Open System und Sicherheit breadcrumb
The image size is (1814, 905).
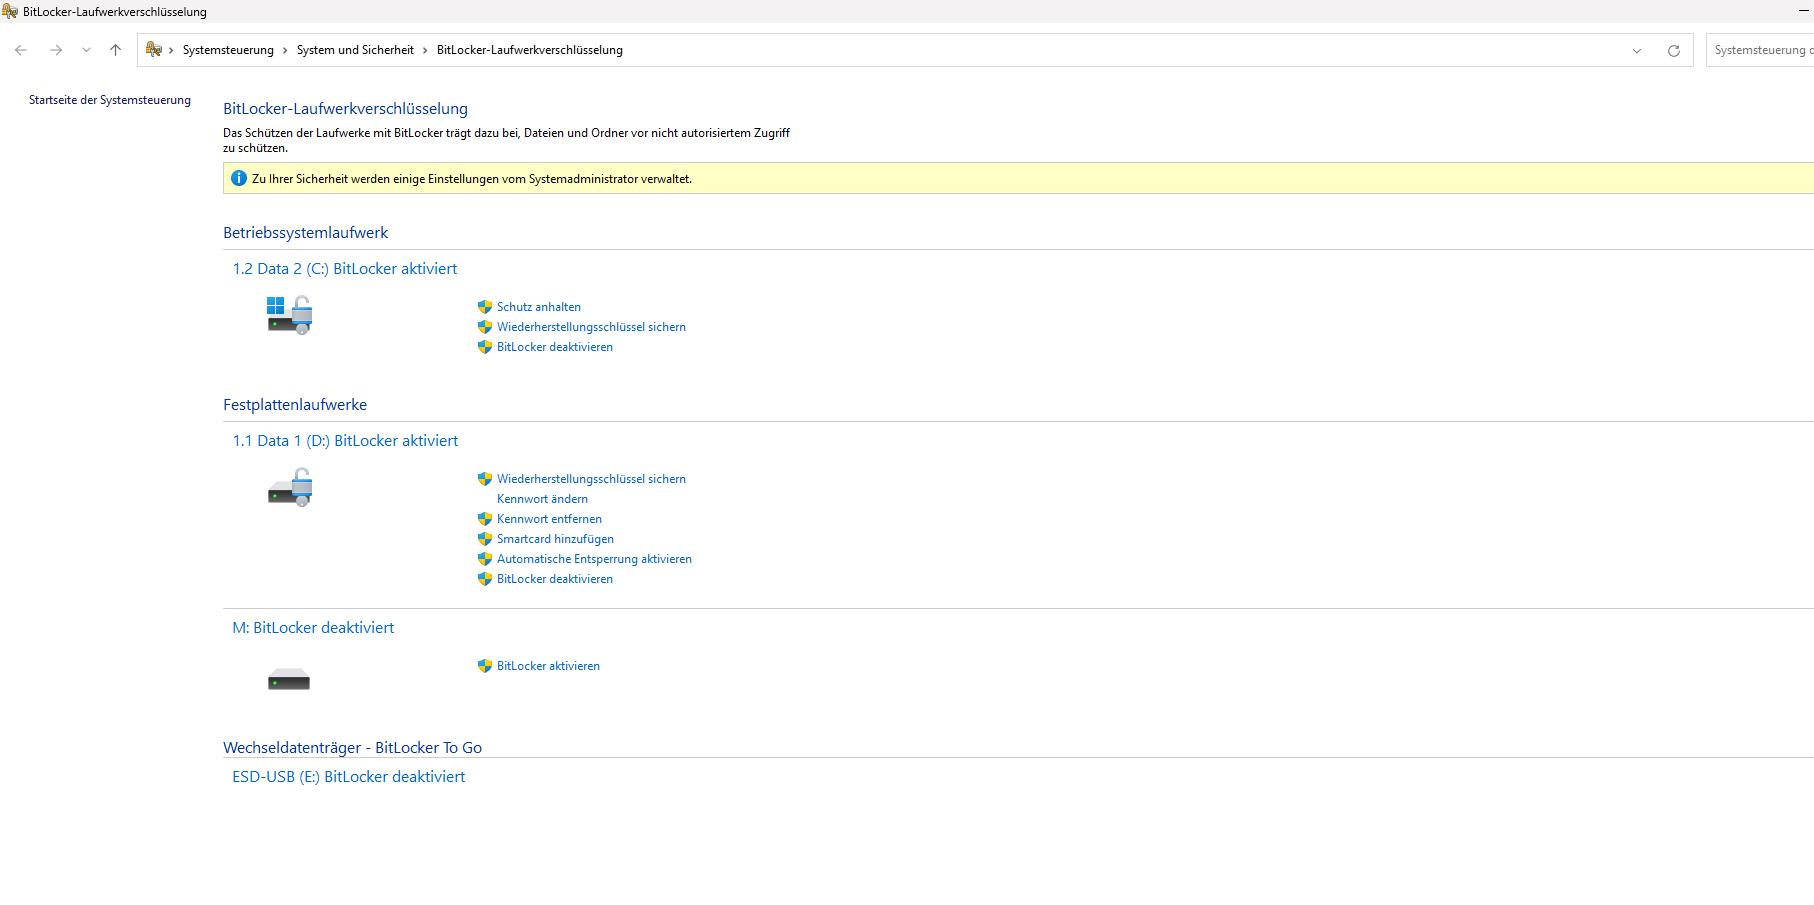point(355,50)
